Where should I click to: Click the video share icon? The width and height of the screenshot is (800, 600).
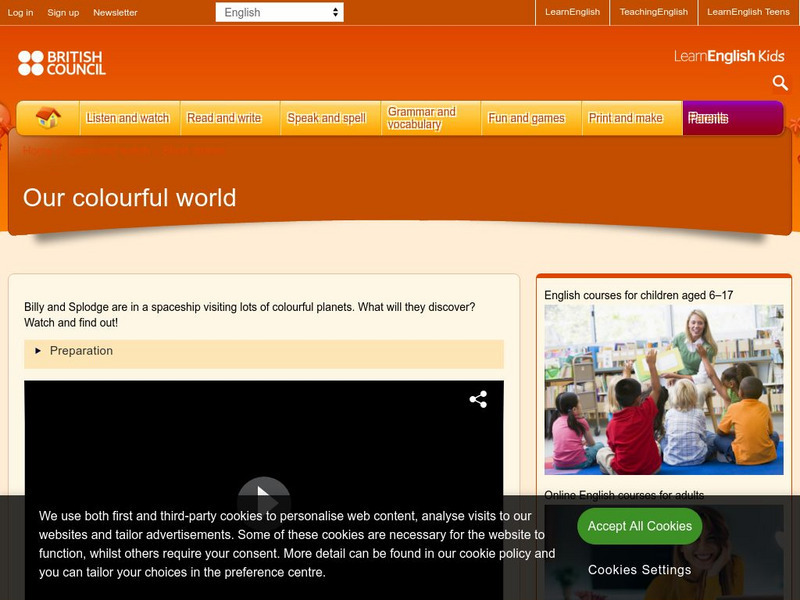point(478,399)
